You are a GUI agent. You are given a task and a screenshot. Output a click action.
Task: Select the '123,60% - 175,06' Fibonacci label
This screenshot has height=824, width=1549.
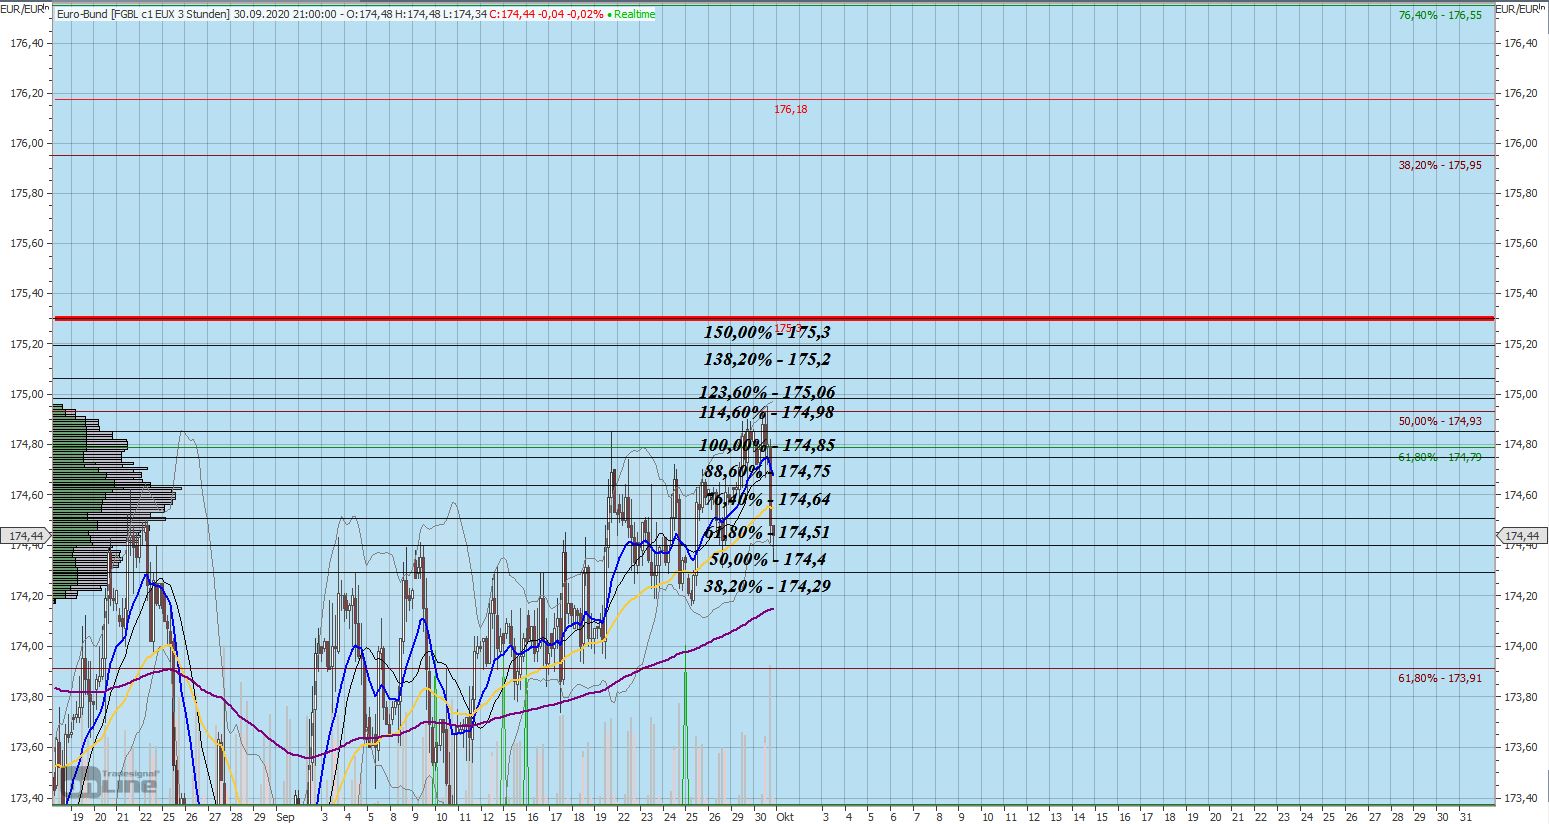tap(767, 392)
